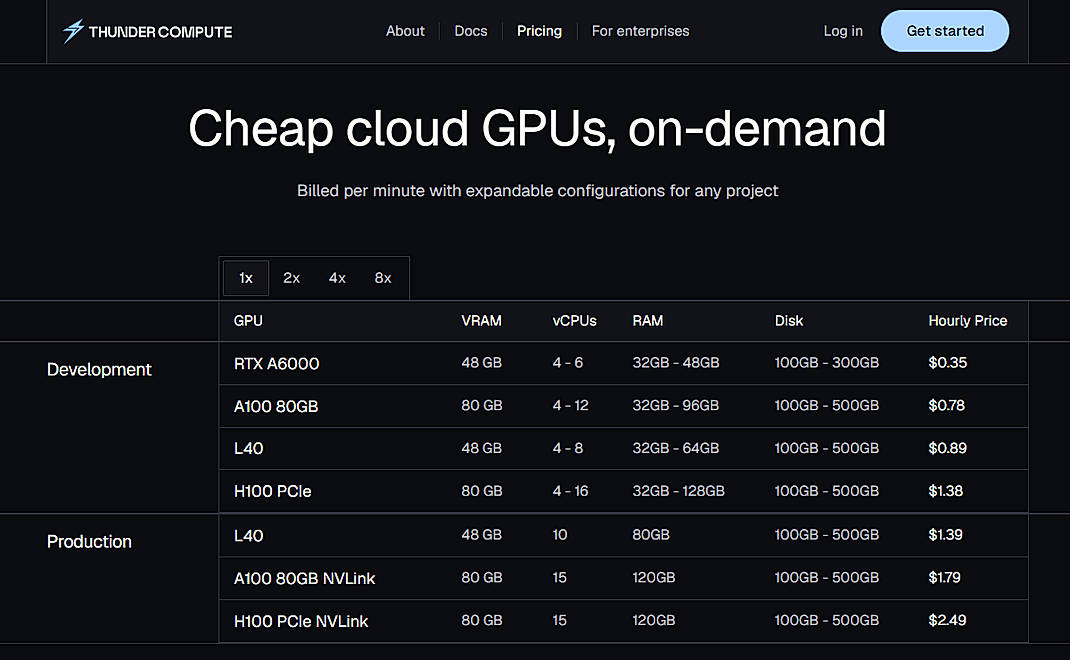Click the Cheap cloud GPUs, on-demand heading
The height and width of the screenshot is (660, 1070).
click(x=537, y=129)
